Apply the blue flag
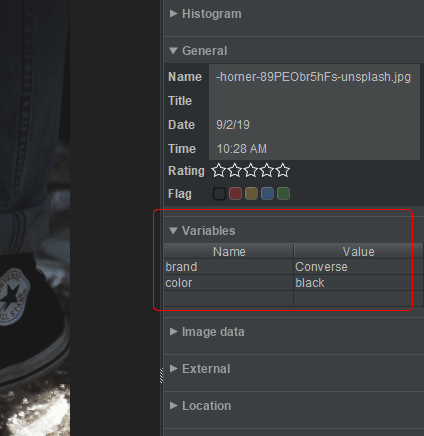This screenshot has width=424, height=436. (x=267, y=194)
